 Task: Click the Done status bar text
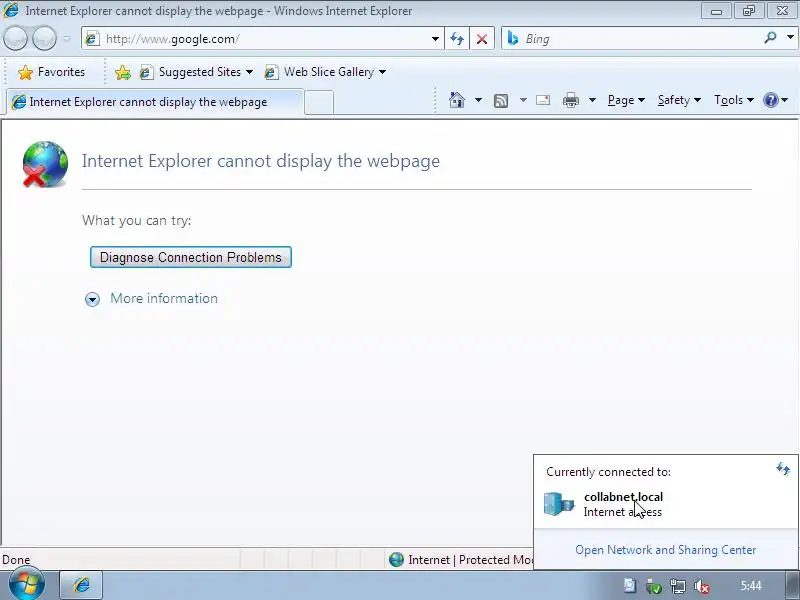click(x=16, y=560)
